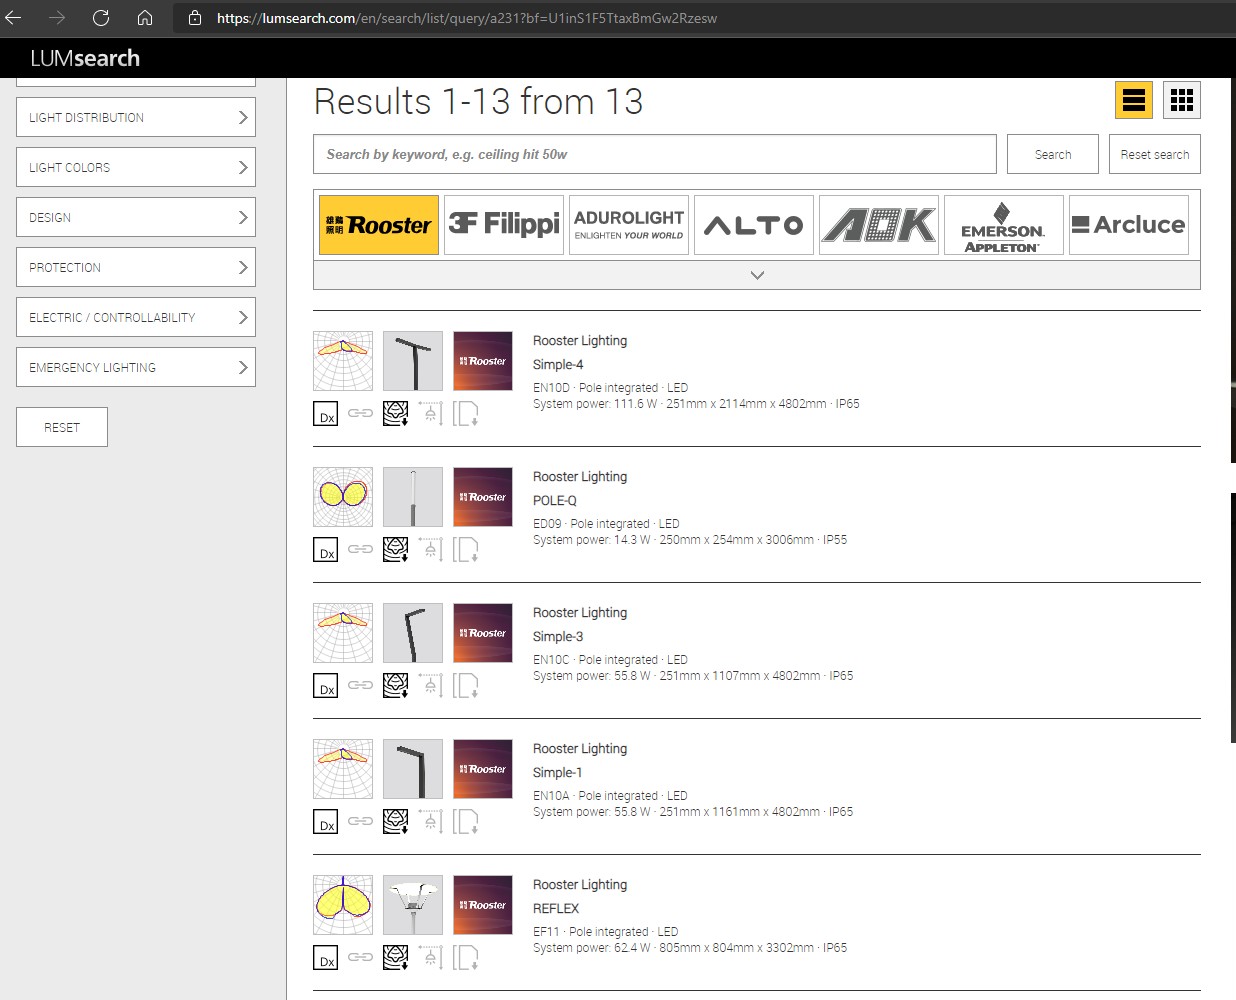Expand the Protection filter

coord(136,267)
